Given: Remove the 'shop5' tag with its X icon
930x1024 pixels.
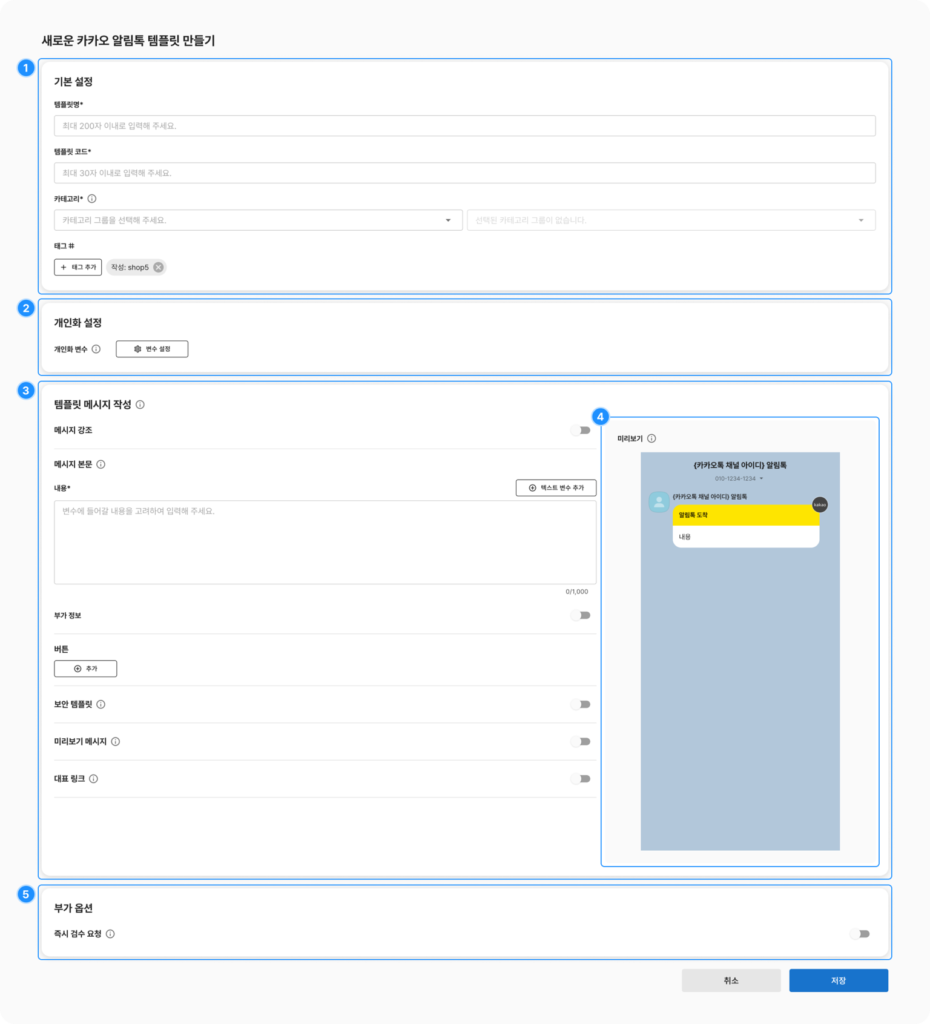Looking at the screenshot, I should click(x=158, y=267).
